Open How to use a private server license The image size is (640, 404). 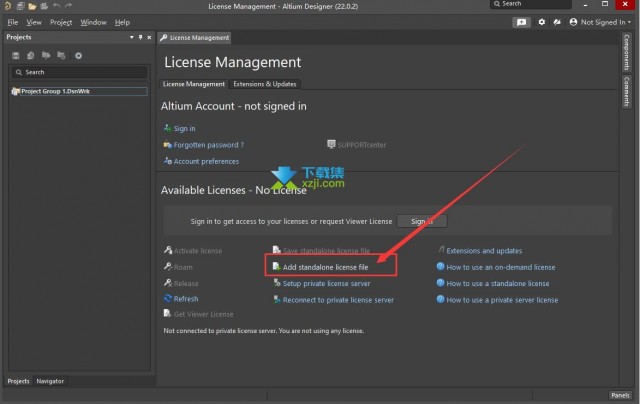click(502, 300)
